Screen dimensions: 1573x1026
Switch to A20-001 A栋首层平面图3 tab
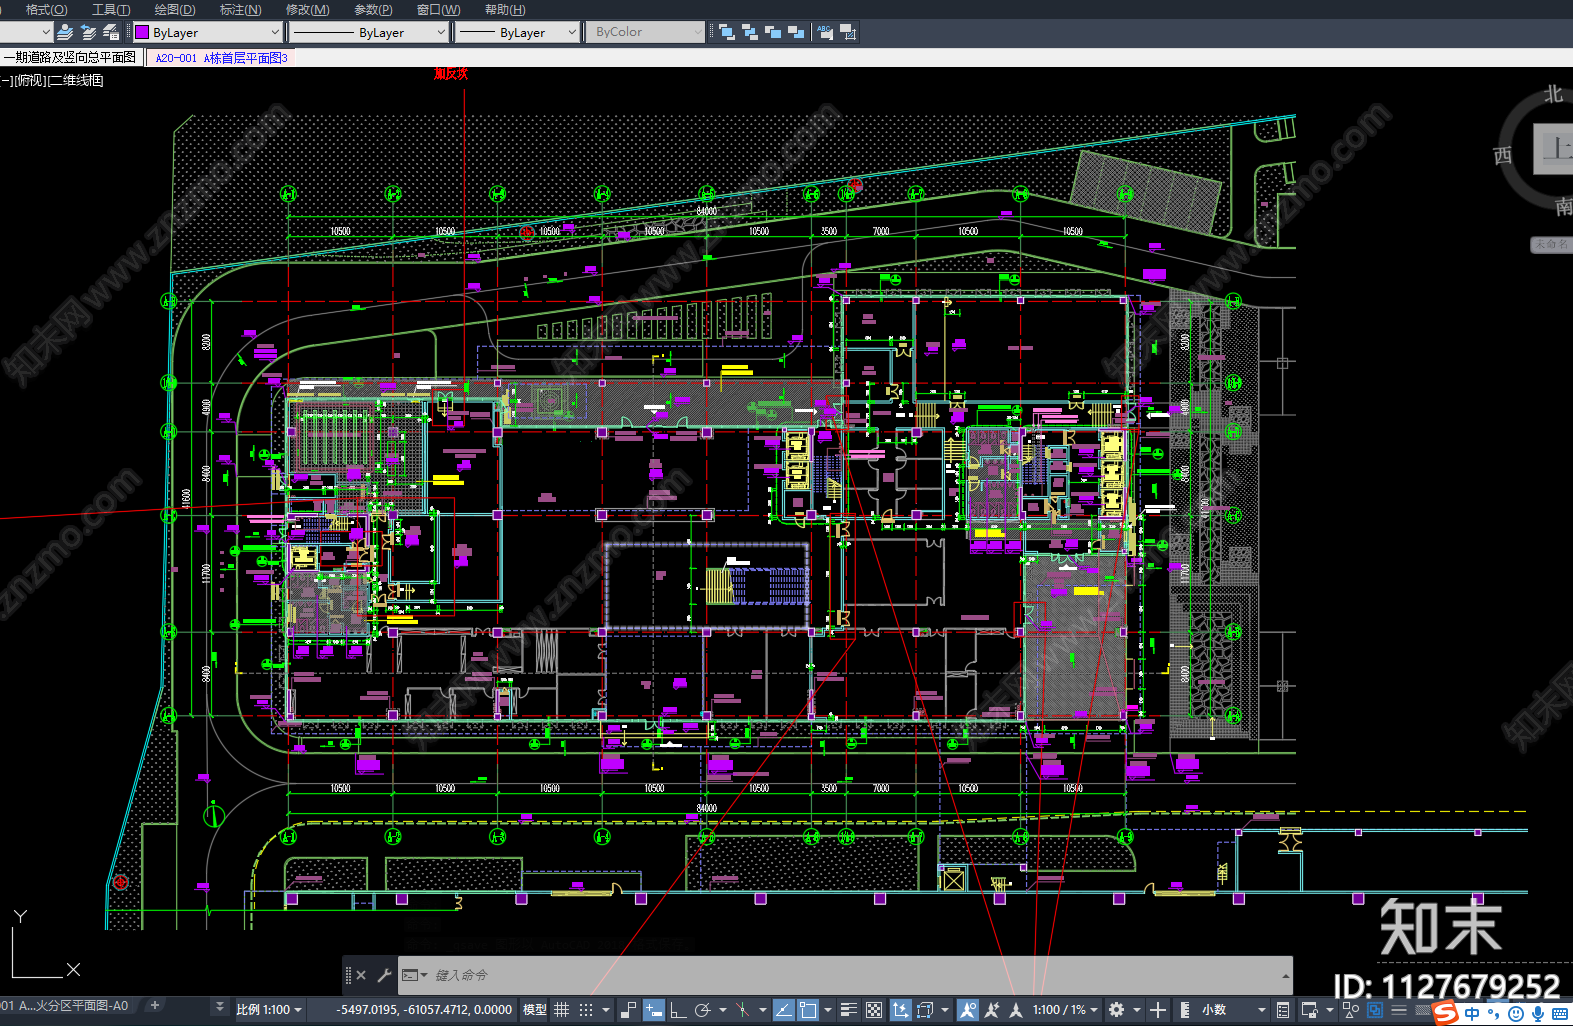[221, 58]
